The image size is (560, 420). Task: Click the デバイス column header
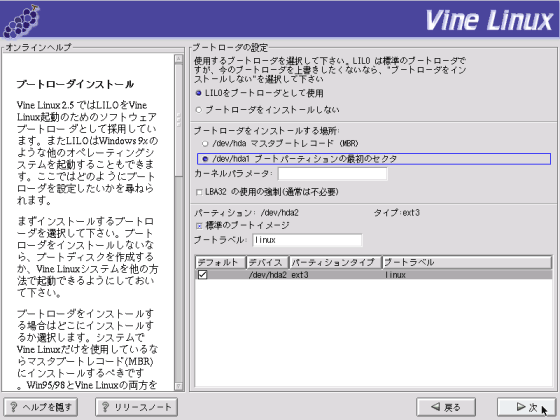point(268,262)
